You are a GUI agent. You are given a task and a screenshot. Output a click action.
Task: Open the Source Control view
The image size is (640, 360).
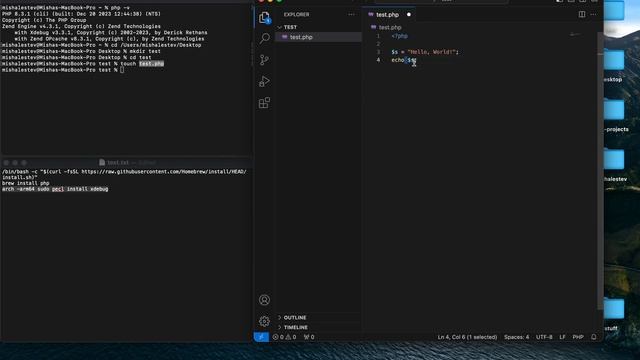(x=264, y=60)
